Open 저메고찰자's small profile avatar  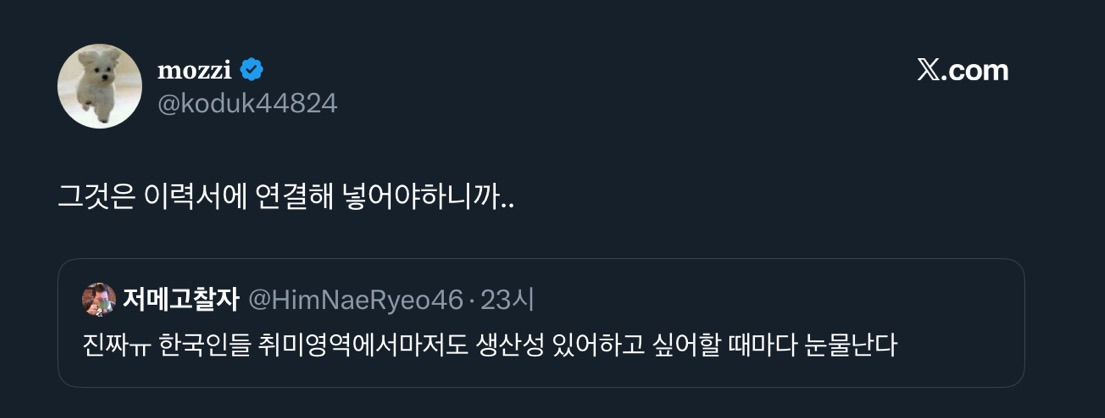[99, 299]
